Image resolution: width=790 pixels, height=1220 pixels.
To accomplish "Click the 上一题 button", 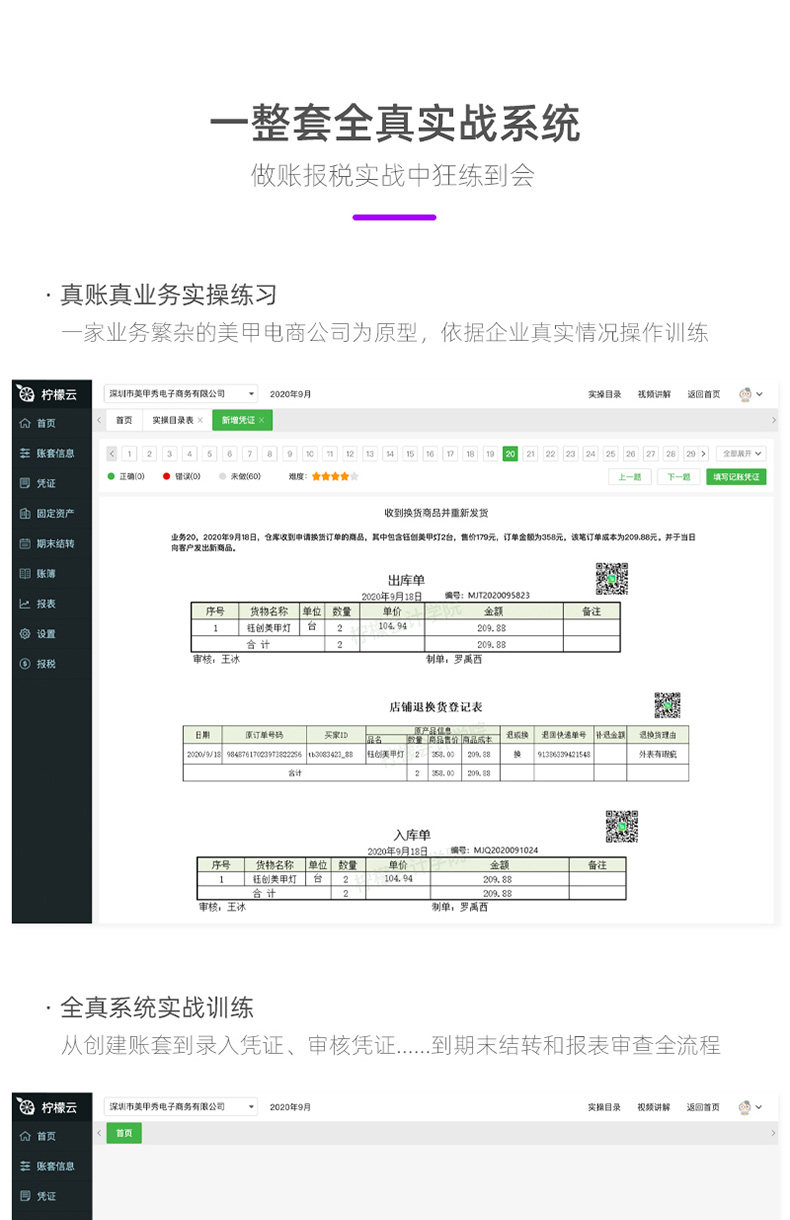I will pos(630,477).
